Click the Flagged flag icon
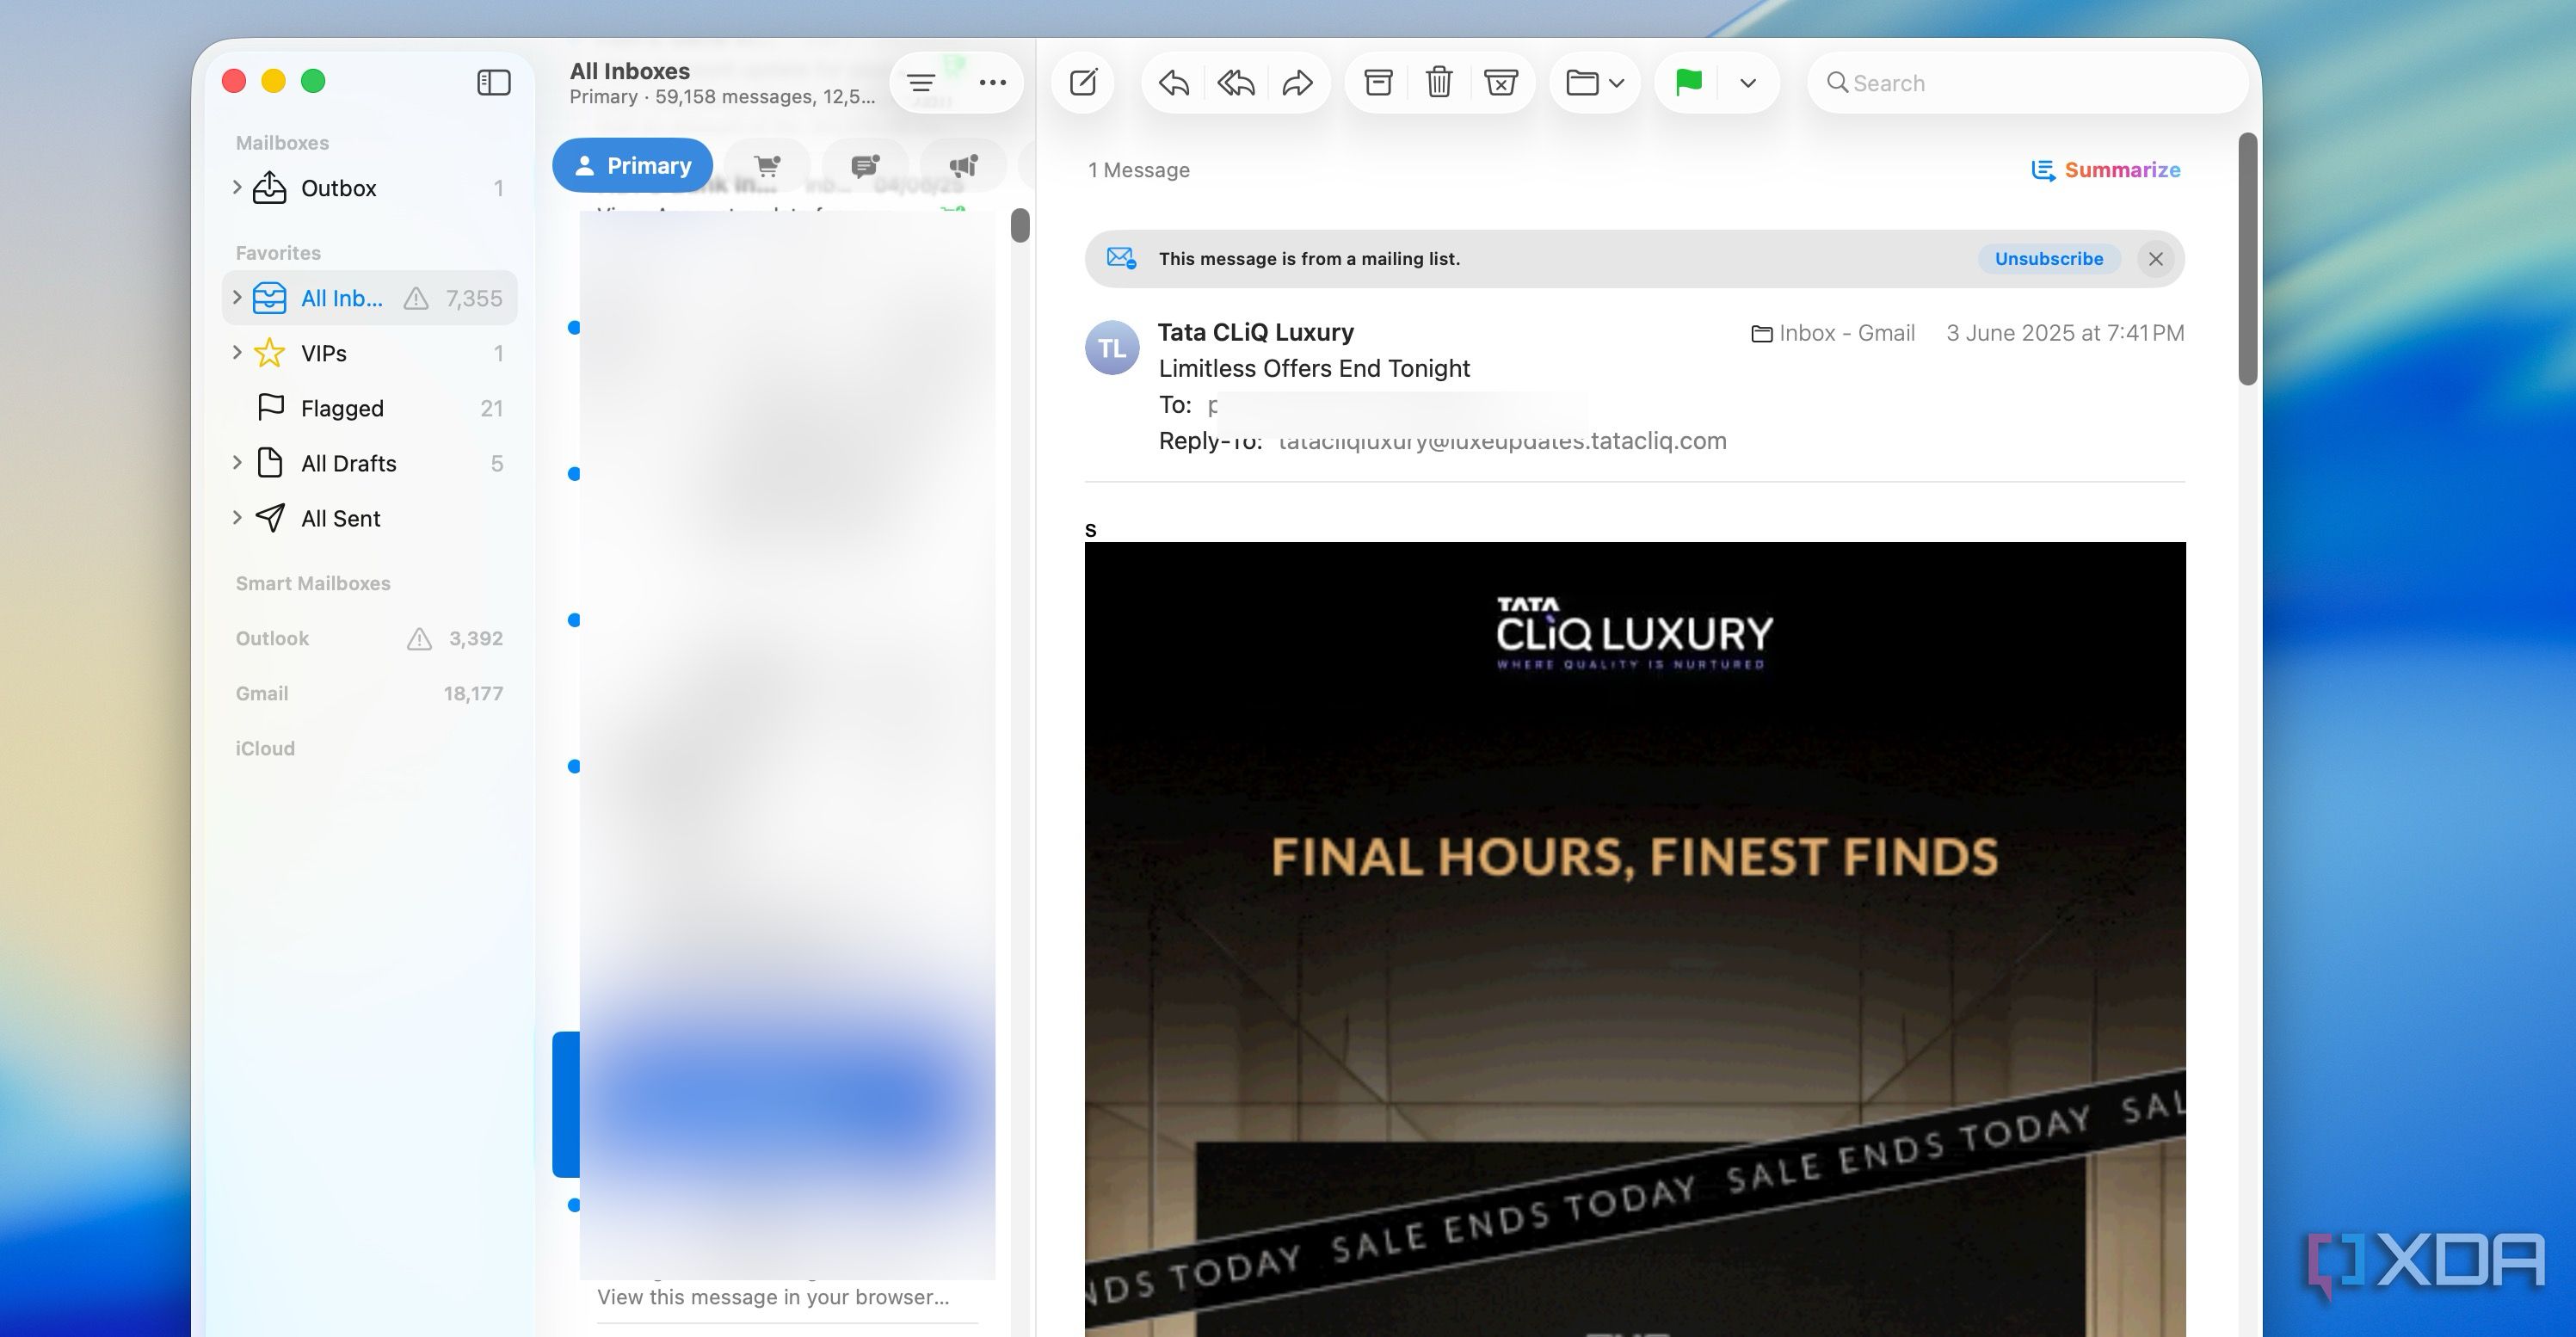Image resolution: width=2576 pixels, height=1337 pixels. [270, 407]
